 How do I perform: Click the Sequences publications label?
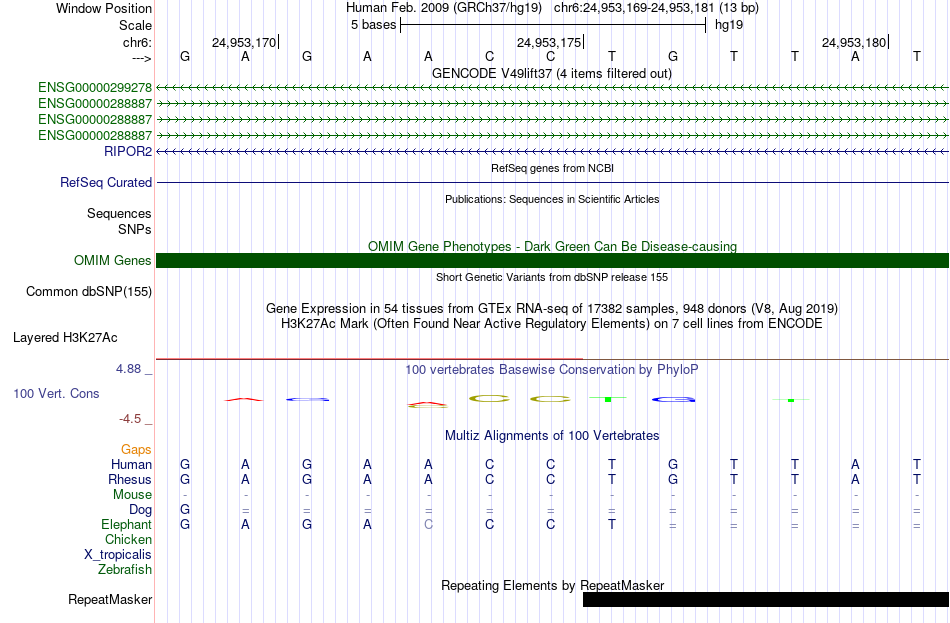coord(119,213)
